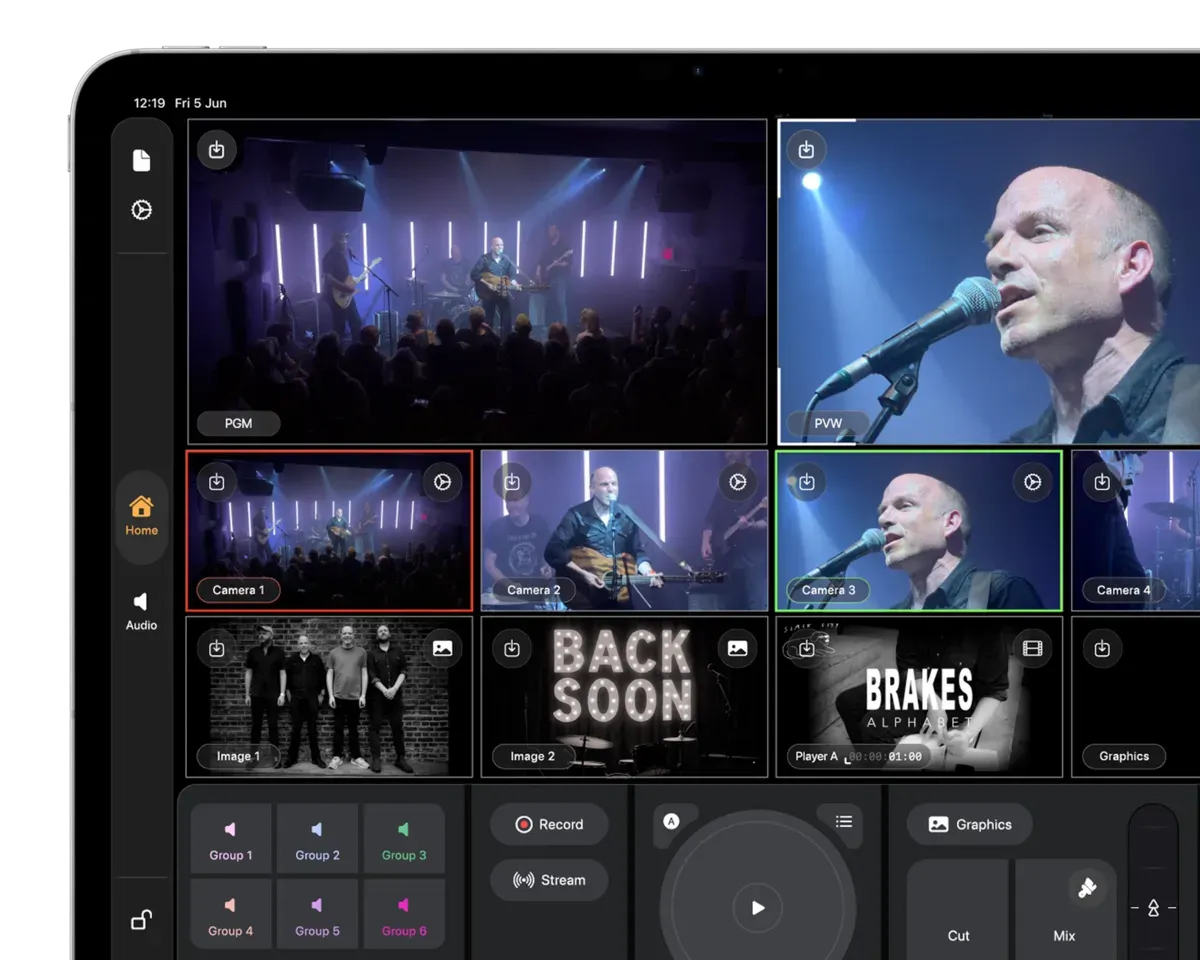Click the source-assign icon on Camera 4
This screenshot has width=1200, height=960.
point(1102,482)
